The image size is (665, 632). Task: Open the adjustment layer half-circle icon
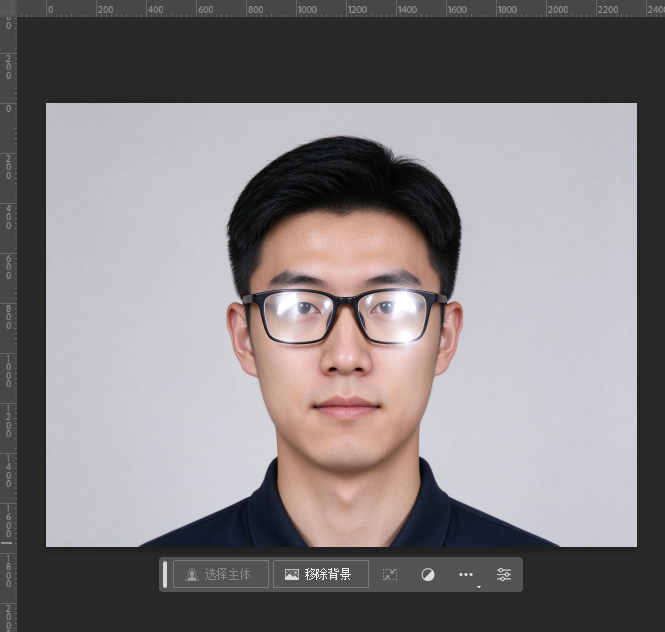pyautogui.click(x=428, y=575)
